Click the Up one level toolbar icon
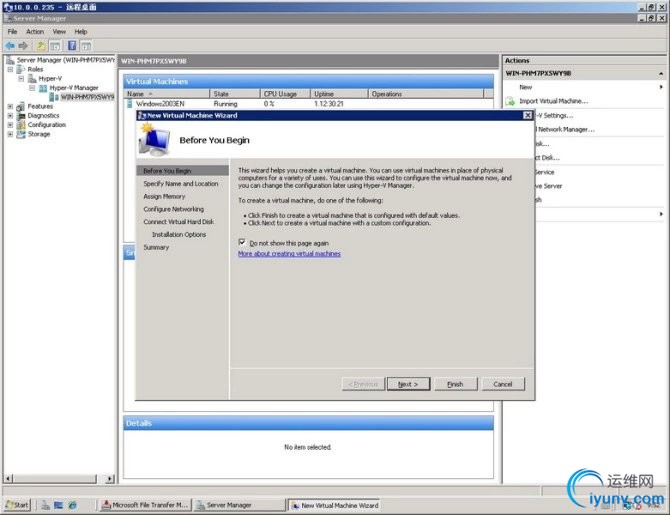This screenshot has width=670, height=515. [41, 45]
